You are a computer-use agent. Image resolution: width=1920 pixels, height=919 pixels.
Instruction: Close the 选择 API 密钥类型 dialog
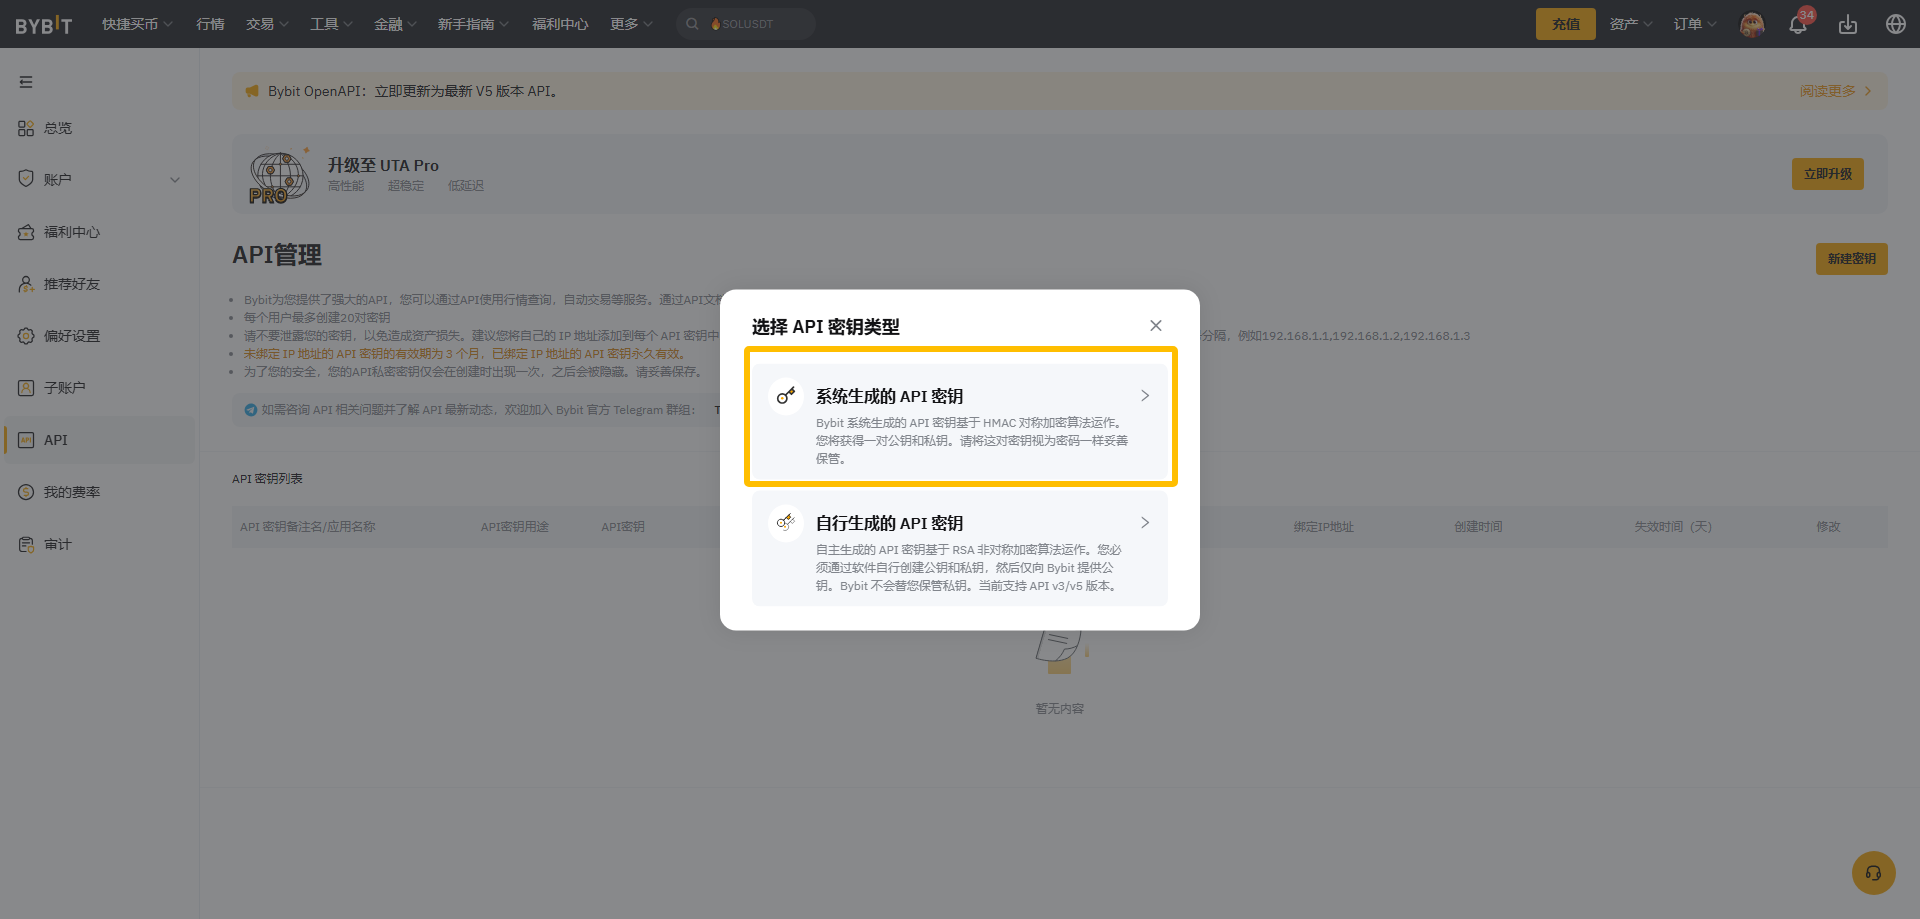[x=1156, y=326]
